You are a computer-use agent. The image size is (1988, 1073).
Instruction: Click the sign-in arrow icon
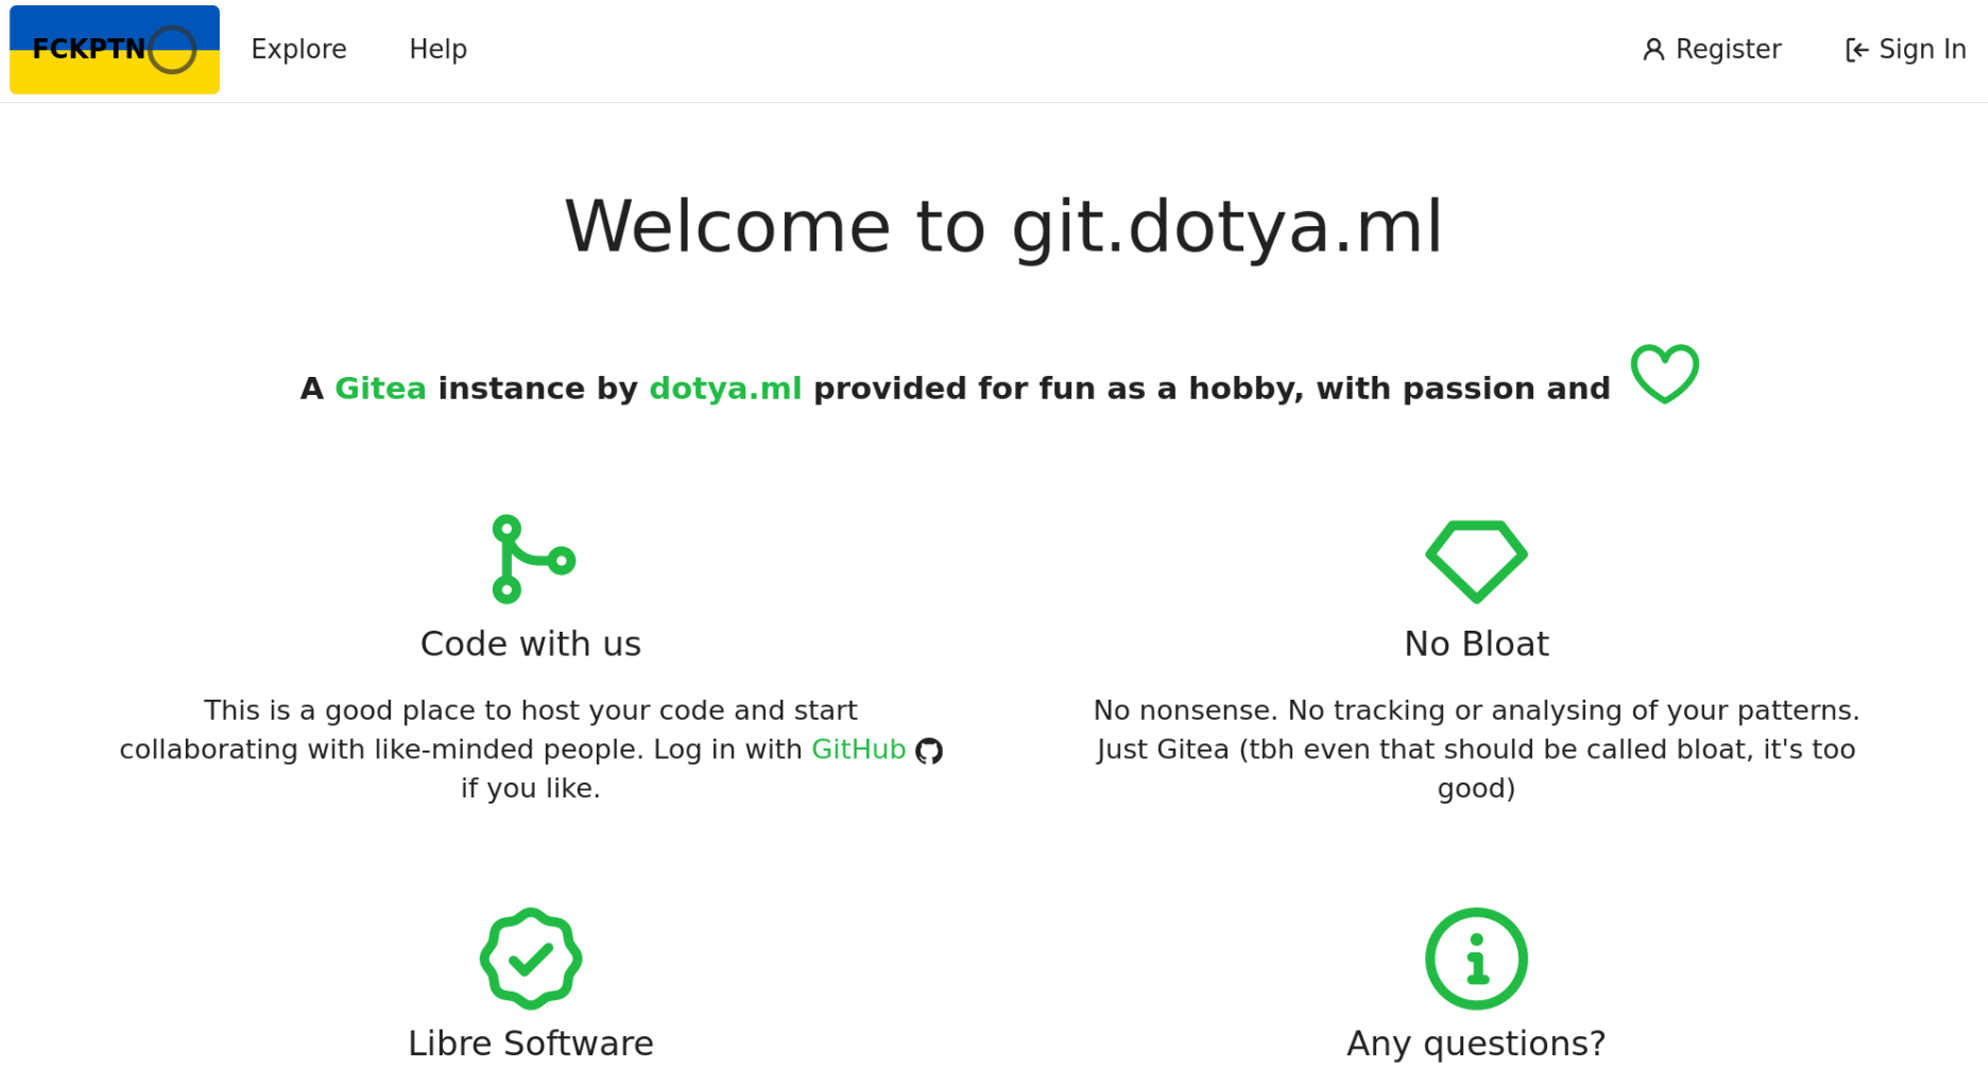click(x=1856, y=50)
